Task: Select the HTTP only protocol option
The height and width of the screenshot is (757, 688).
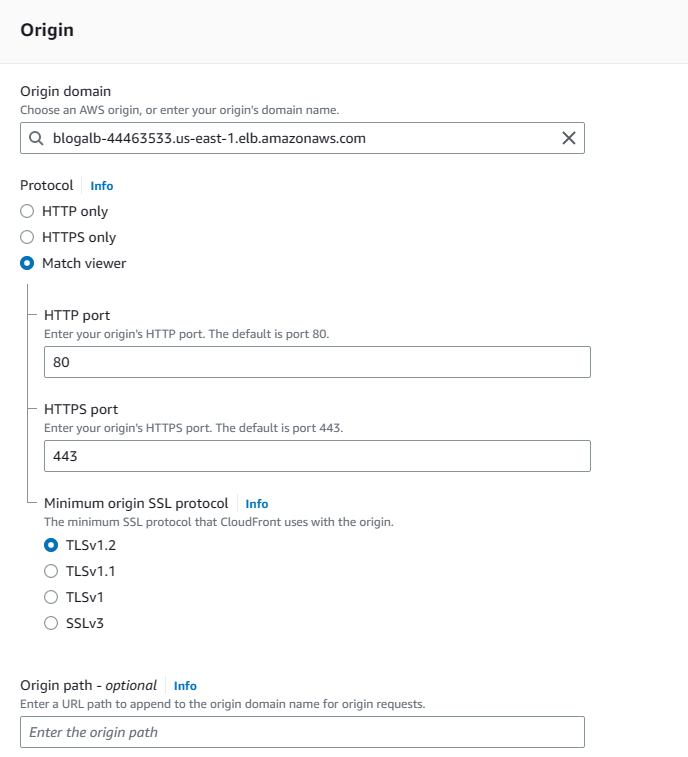Action: (x=28, y=211)
